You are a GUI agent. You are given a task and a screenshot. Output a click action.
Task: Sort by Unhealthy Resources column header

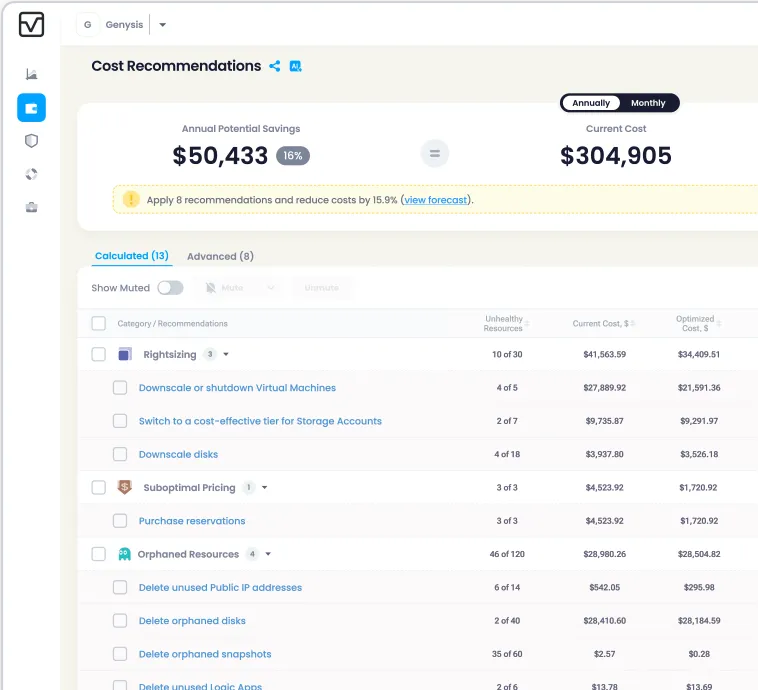(x=506, y=323)
